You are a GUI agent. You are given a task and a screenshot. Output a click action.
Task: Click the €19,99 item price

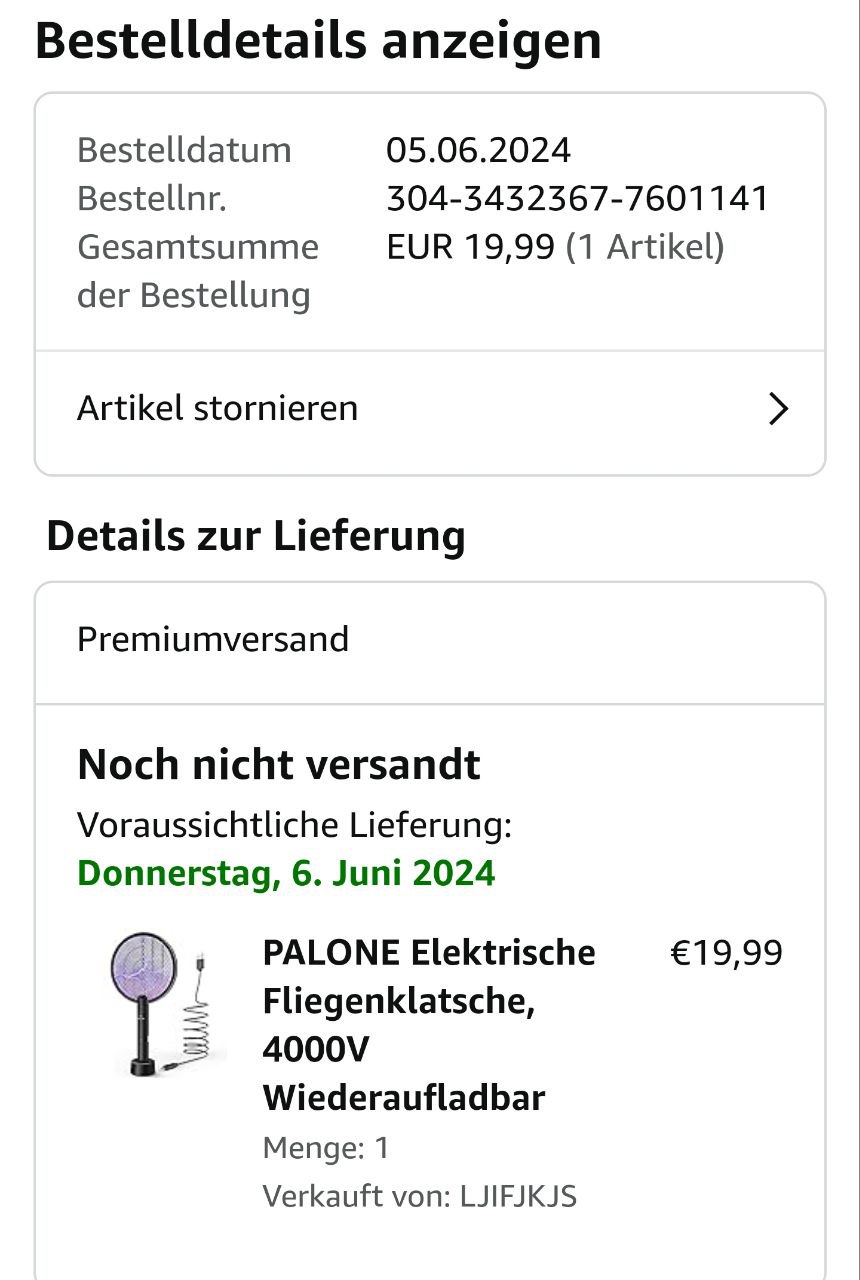726,953
